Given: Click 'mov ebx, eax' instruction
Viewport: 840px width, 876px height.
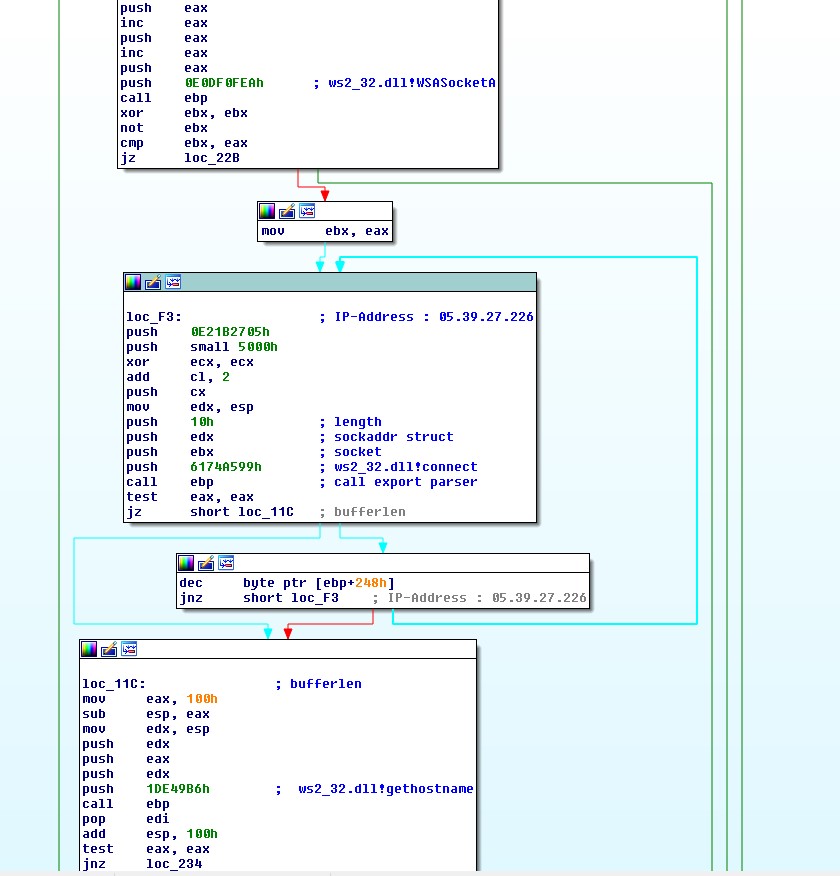Looking at the screenshot, I should pyautogui.click(x=325, y=231).
